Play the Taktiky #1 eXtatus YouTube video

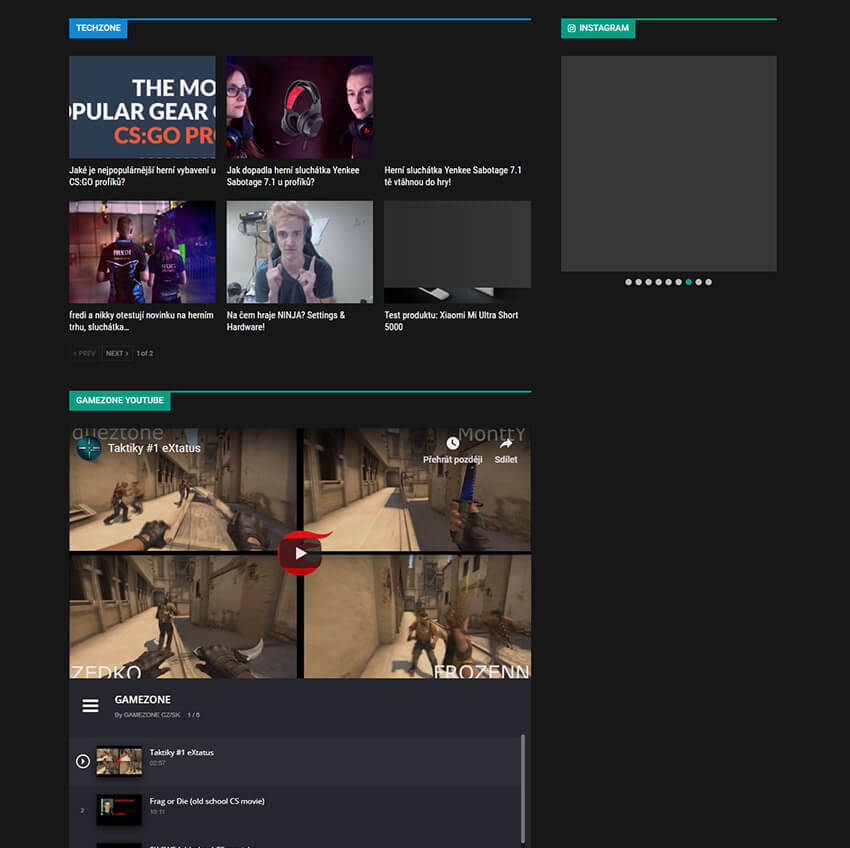(300, 553)
